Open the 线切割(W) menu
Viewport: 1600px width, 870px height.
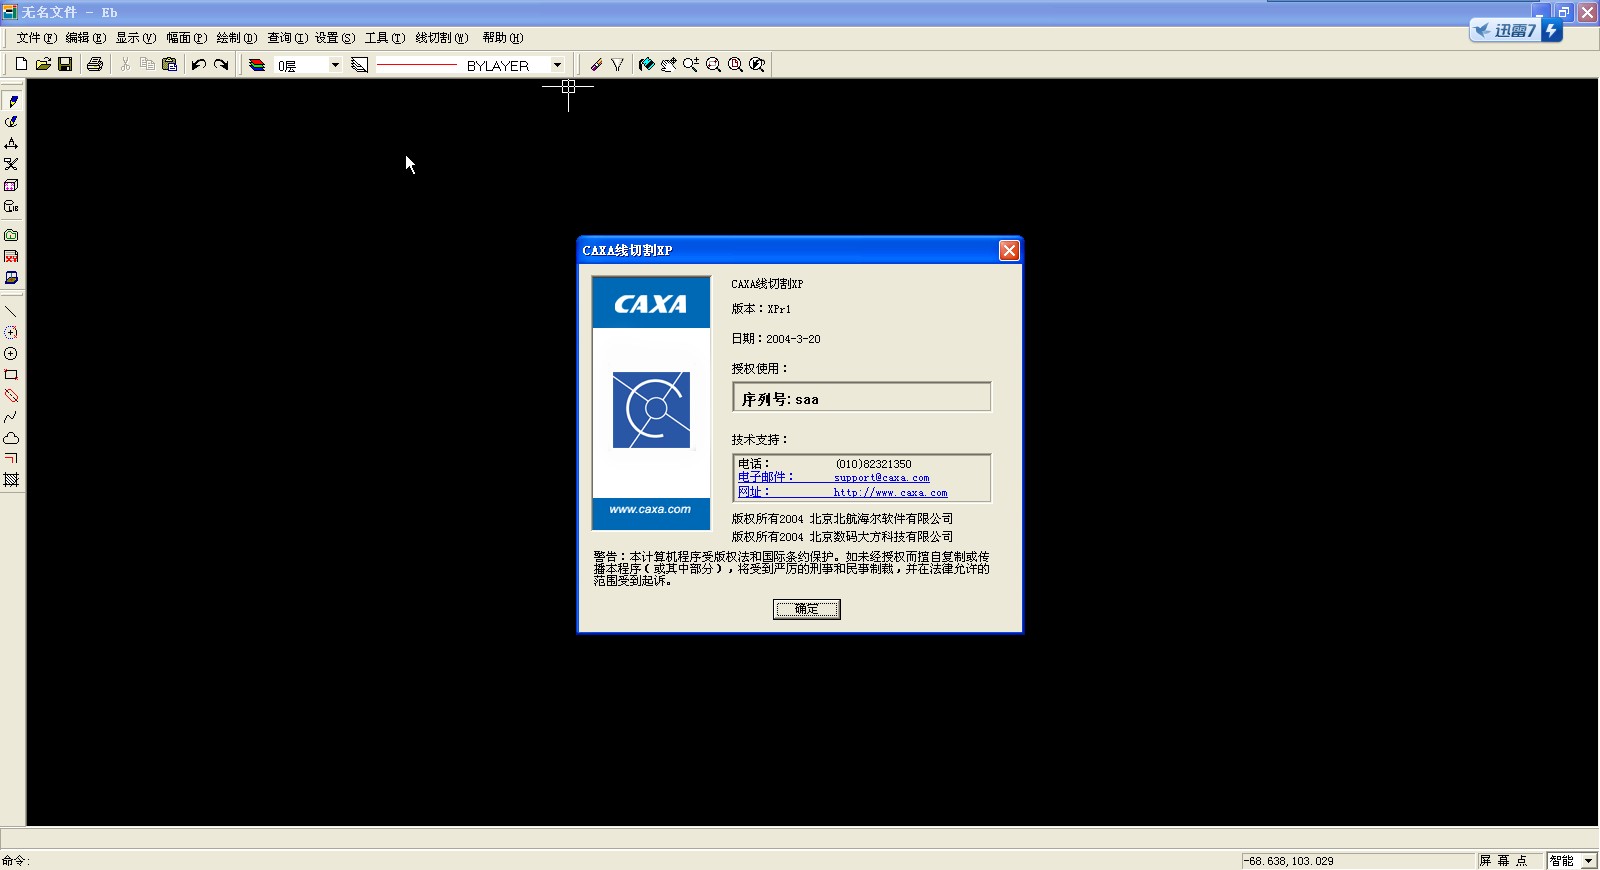pyautogui.click(x=441, y=38)
